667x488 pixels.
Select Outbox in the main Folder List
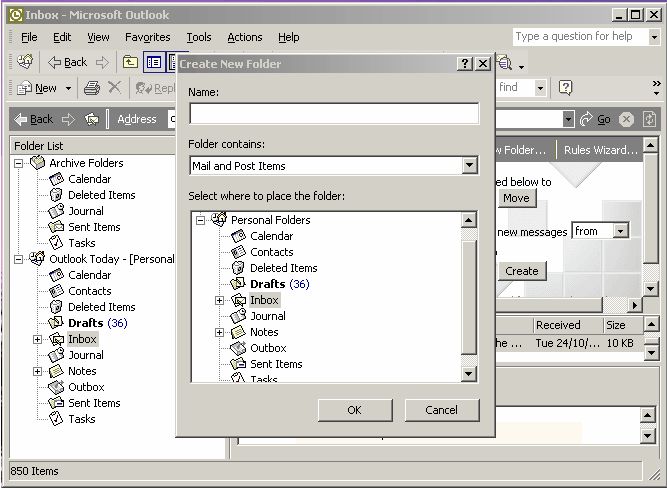[x=86, y=387]
